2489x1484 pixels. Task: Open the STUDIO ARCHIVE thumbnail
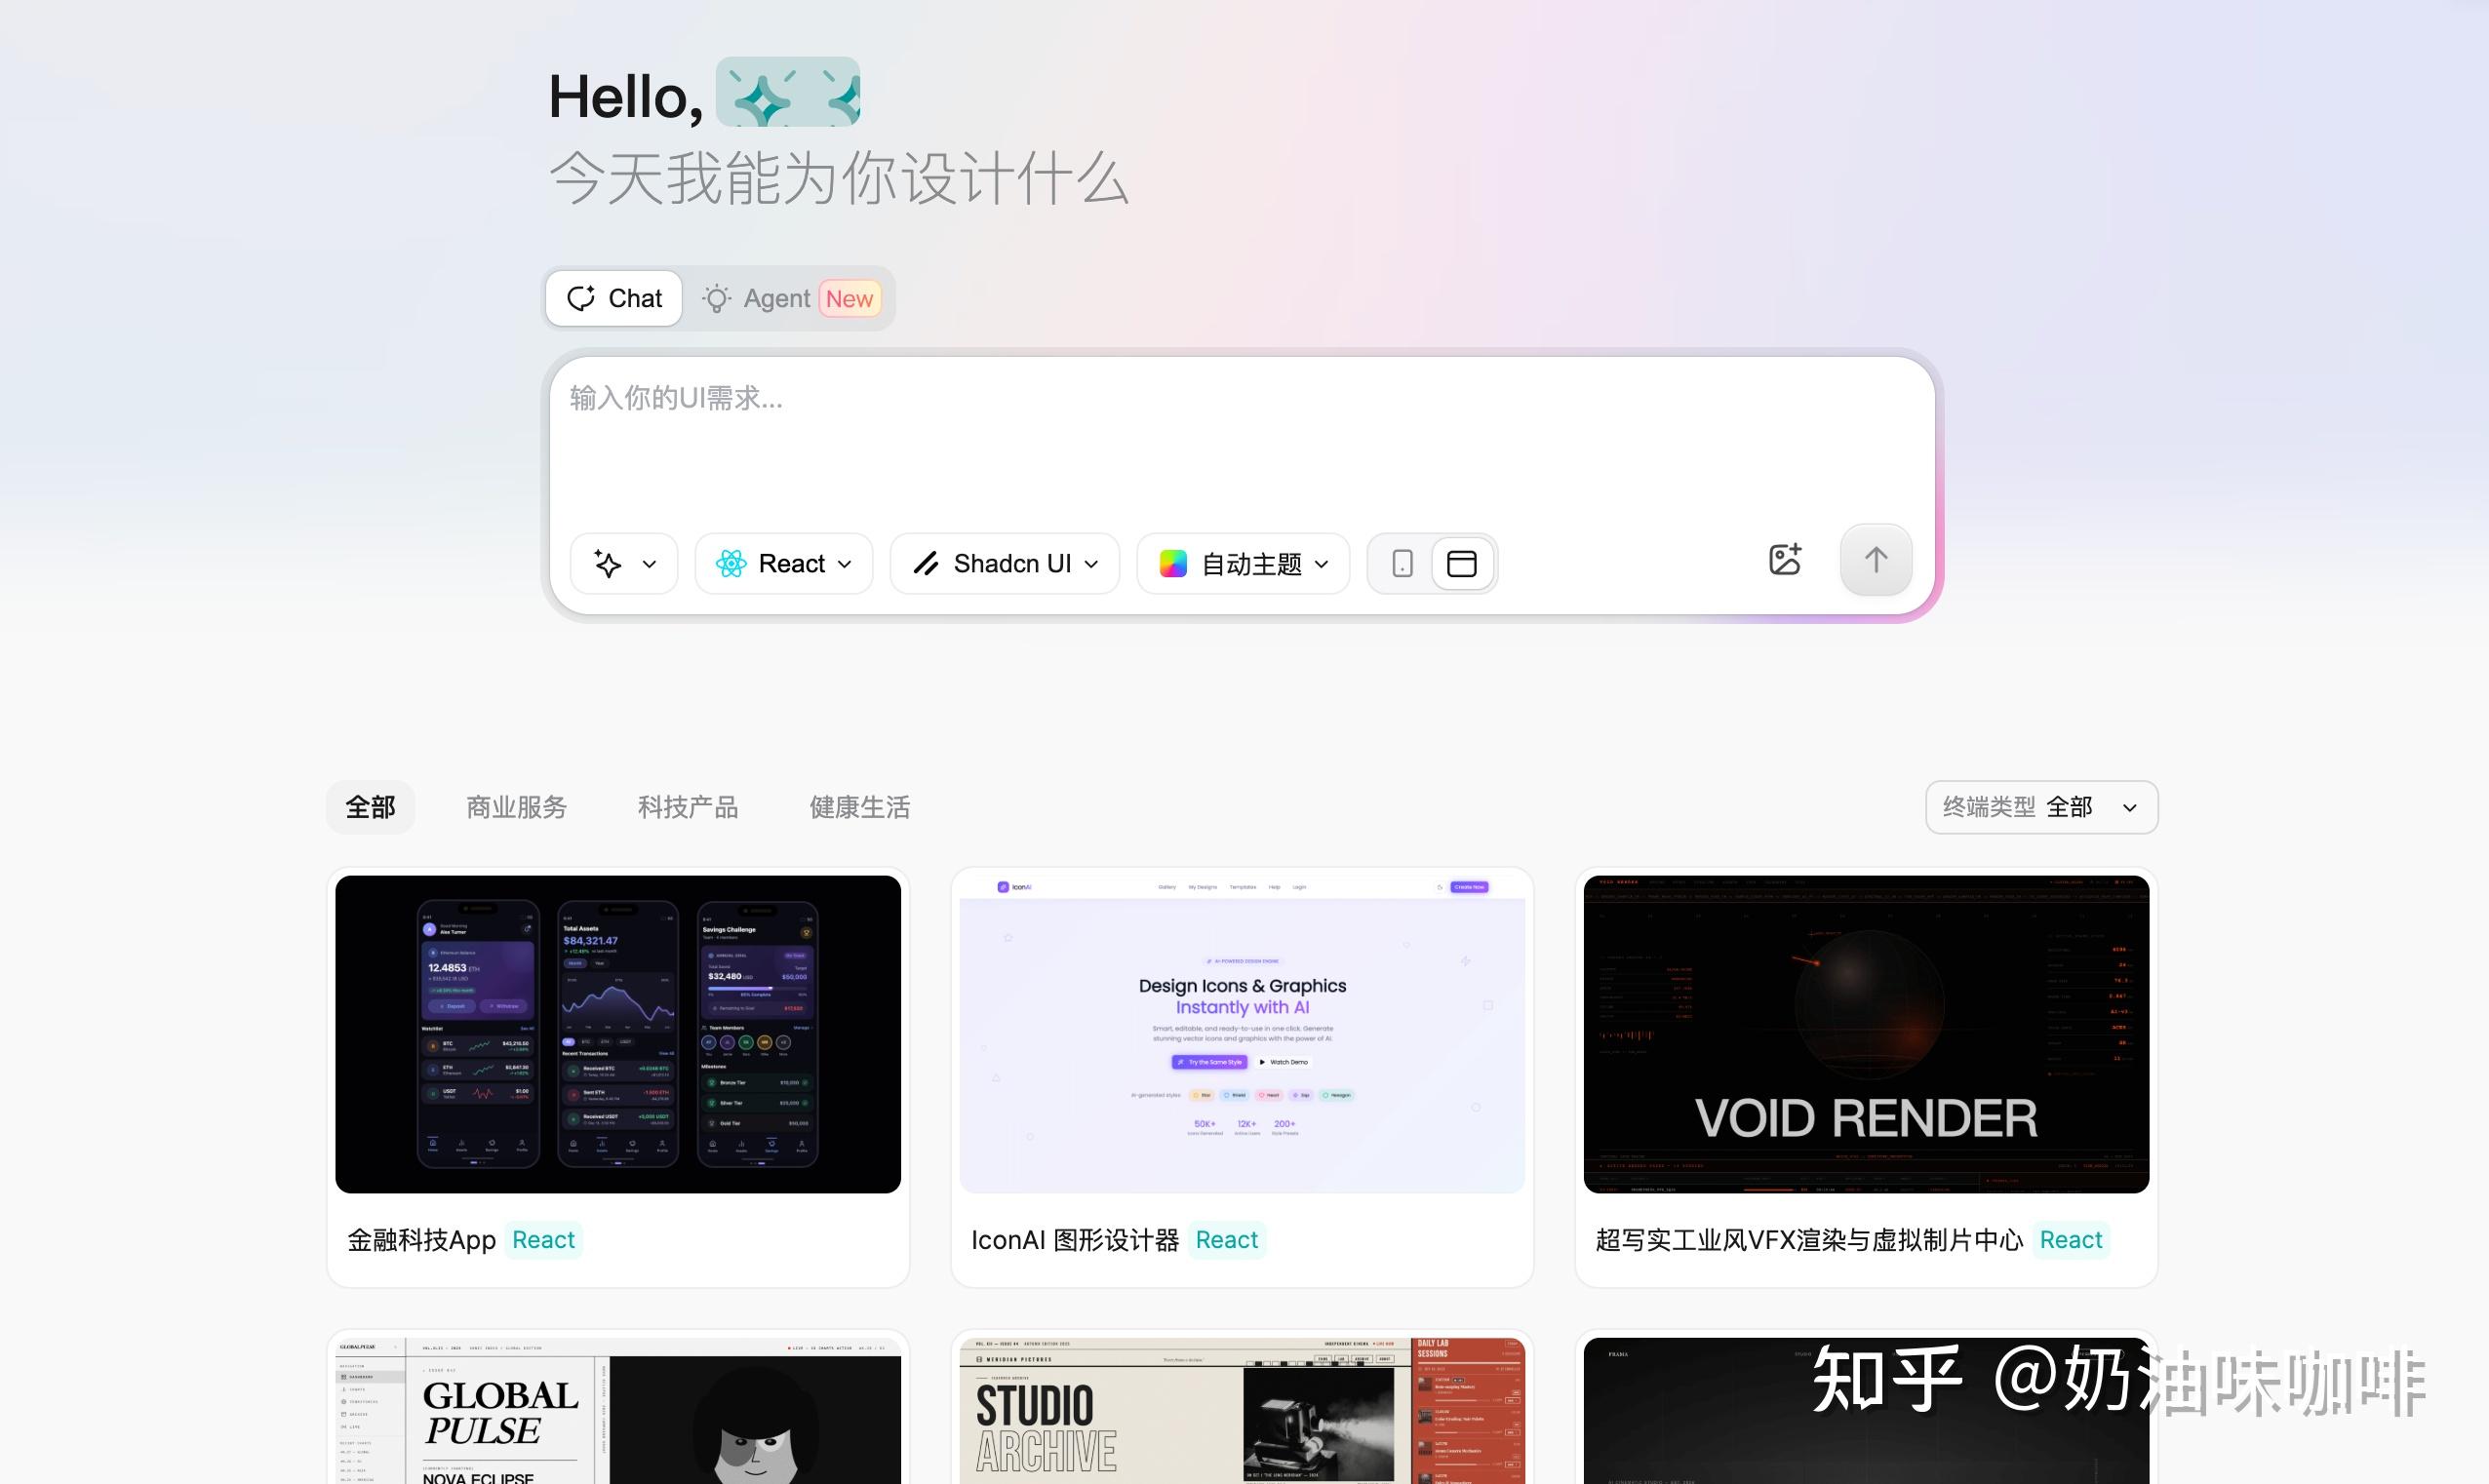pos(1242,1411)
